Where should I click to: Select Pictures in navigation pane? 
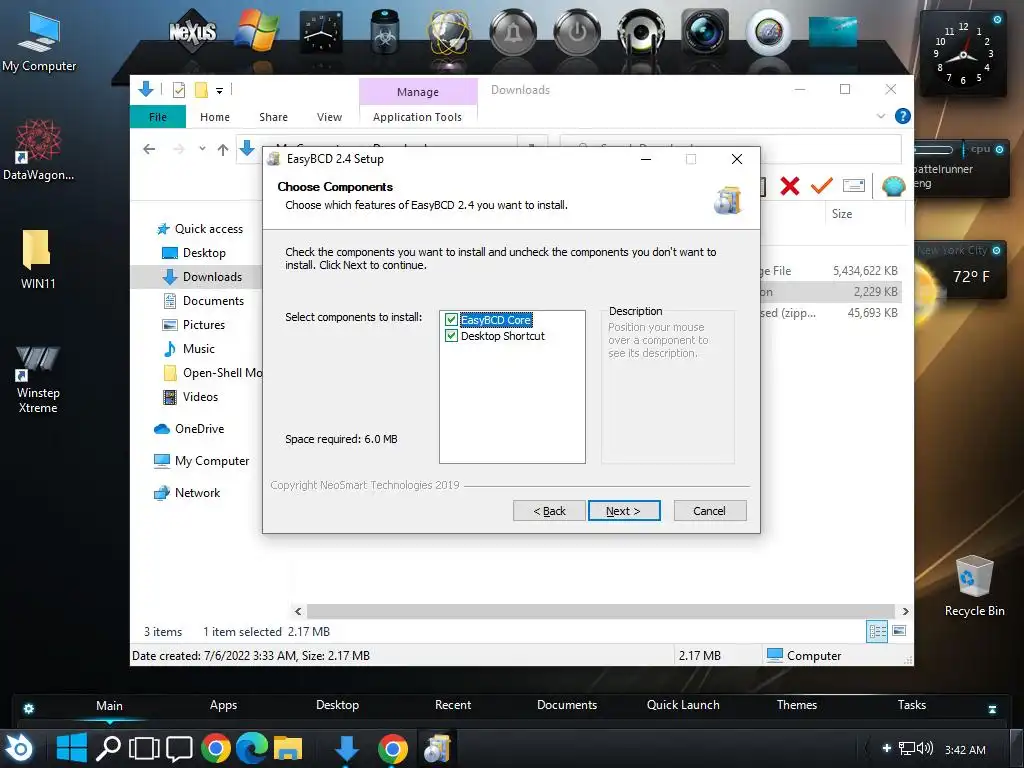coord(194,325)
